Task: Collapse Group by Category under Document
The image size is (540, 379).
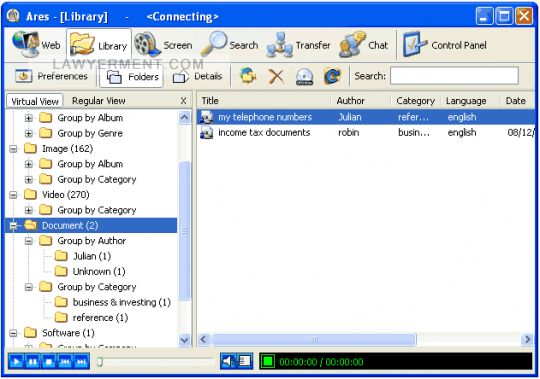Action: point(29,287)
